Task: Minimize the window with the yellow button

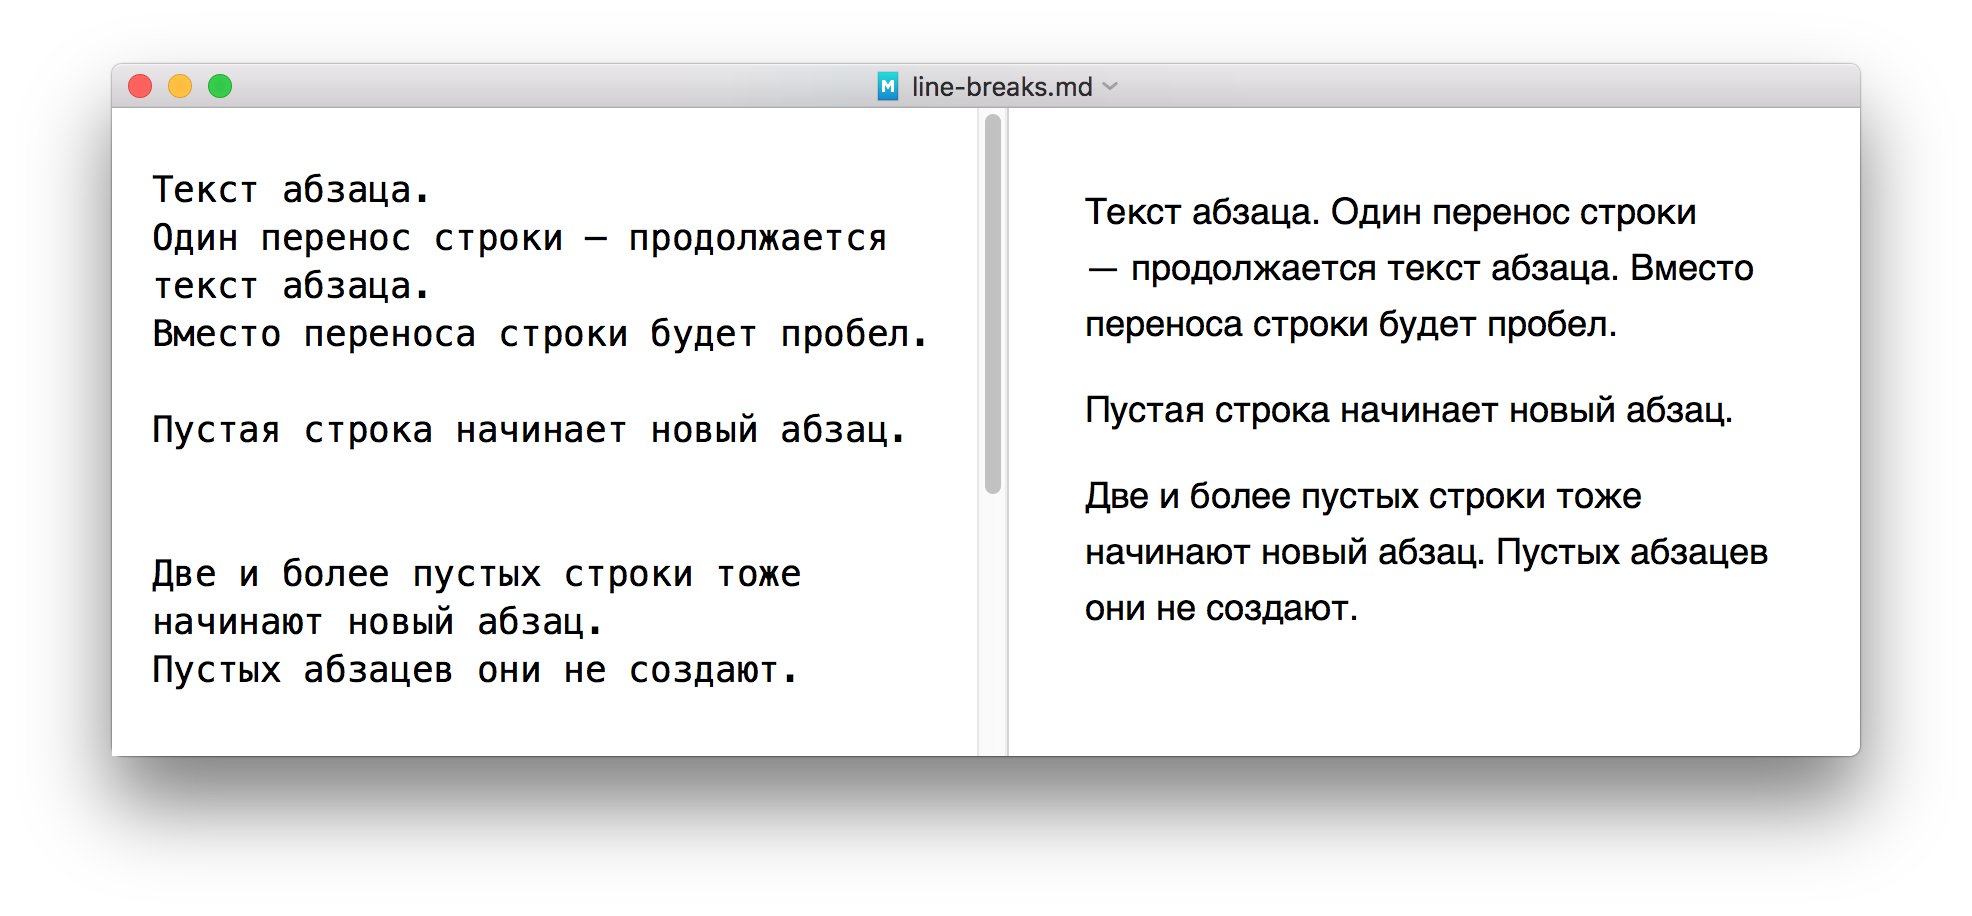Action: pos(180,87)
